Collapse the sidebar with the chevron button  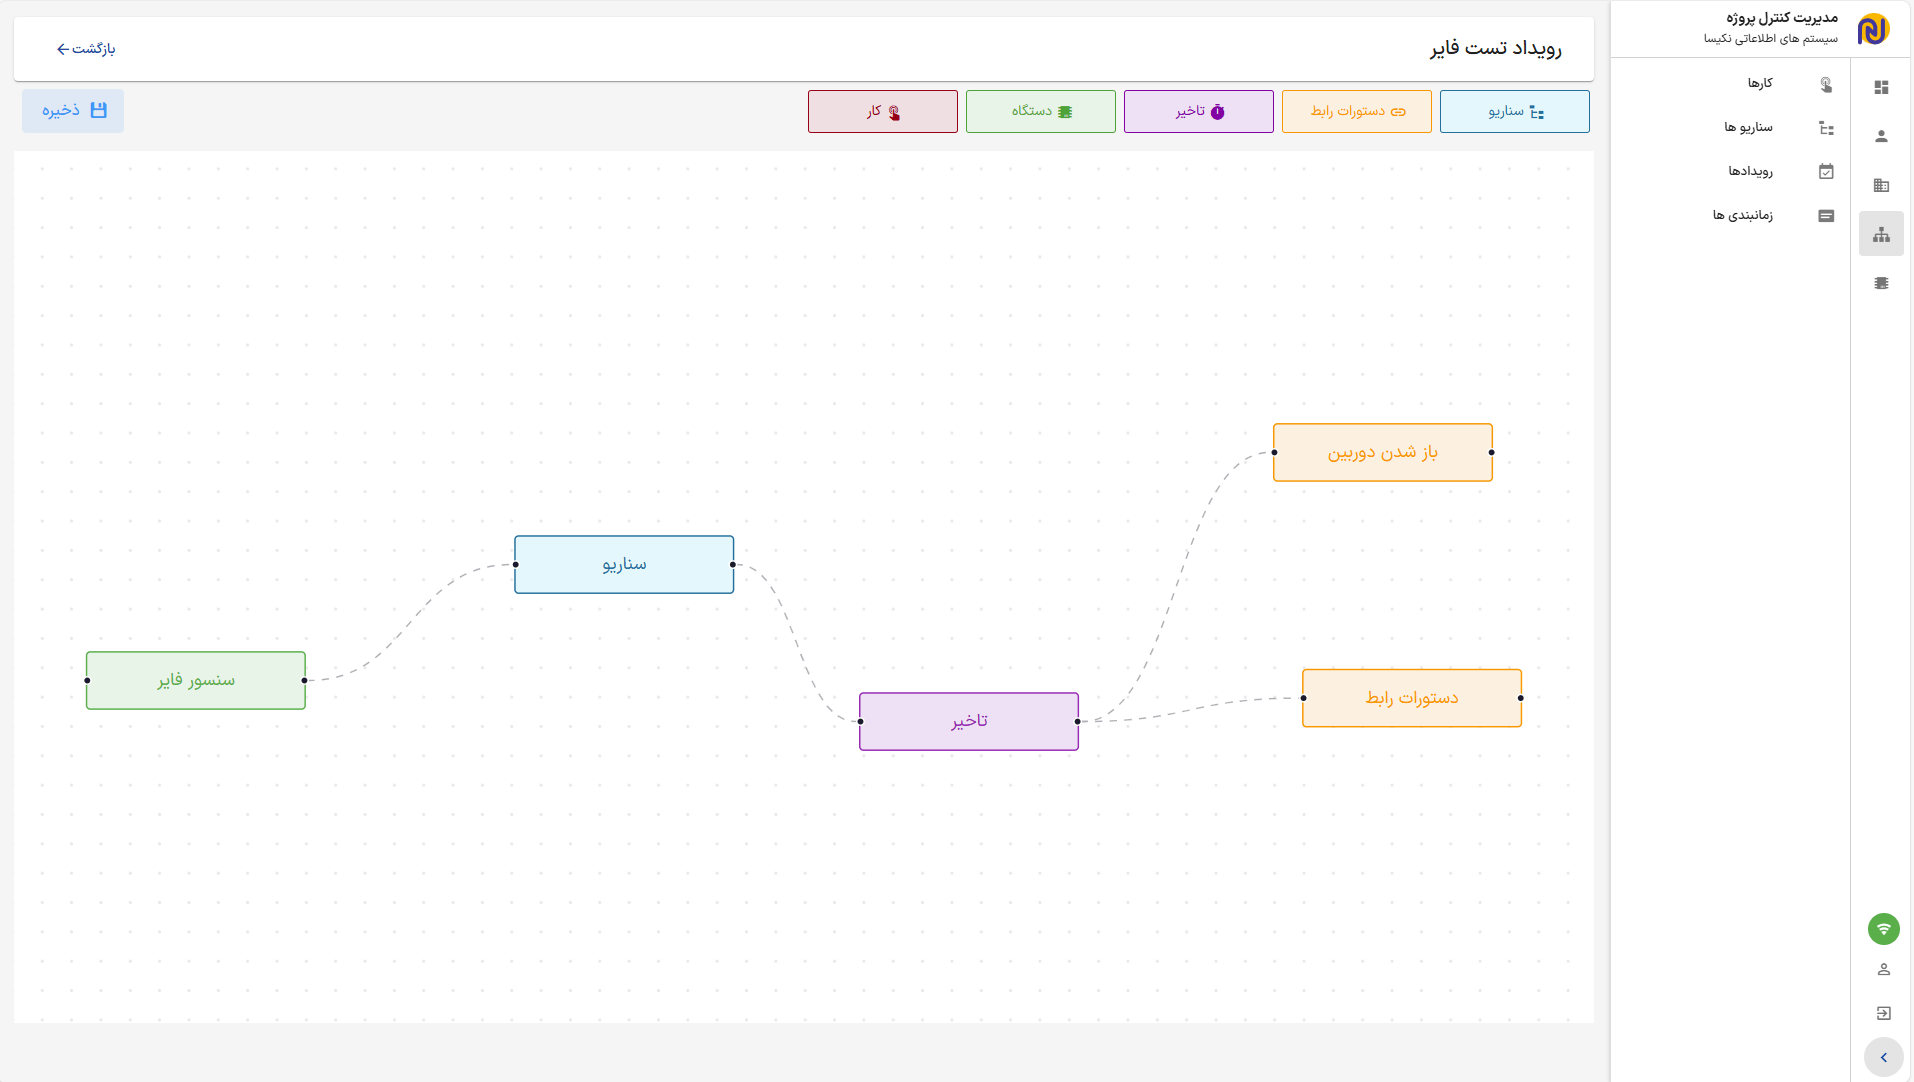click(x=1883, y=1057)
